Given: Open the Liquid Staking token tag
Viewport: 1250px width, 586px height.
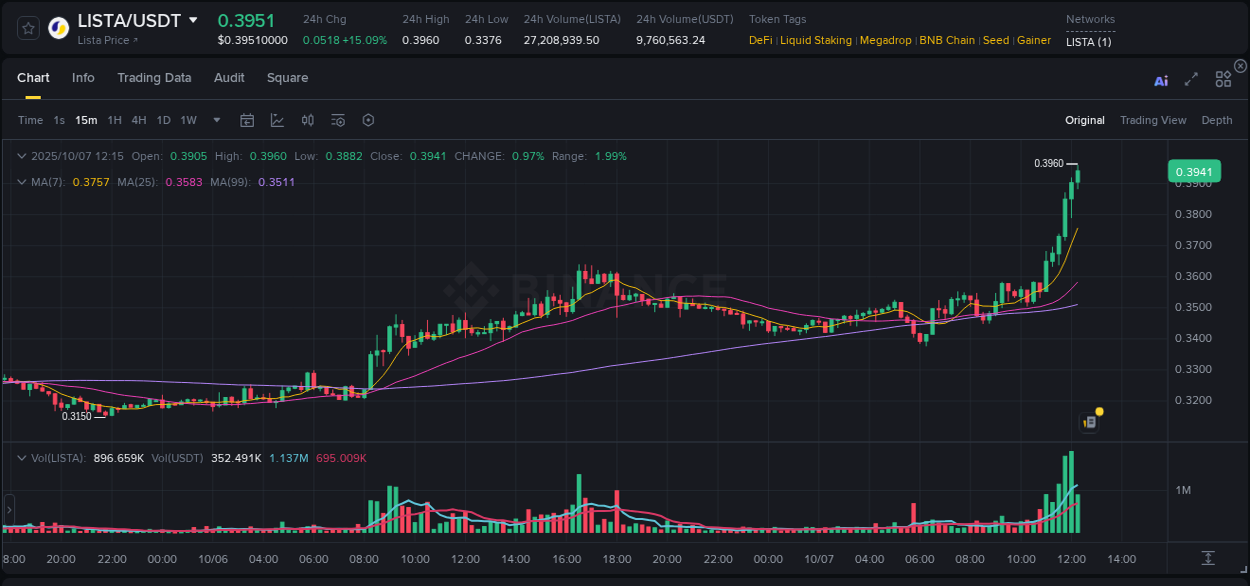Looking at the screenshot, I should pos(815,40).
